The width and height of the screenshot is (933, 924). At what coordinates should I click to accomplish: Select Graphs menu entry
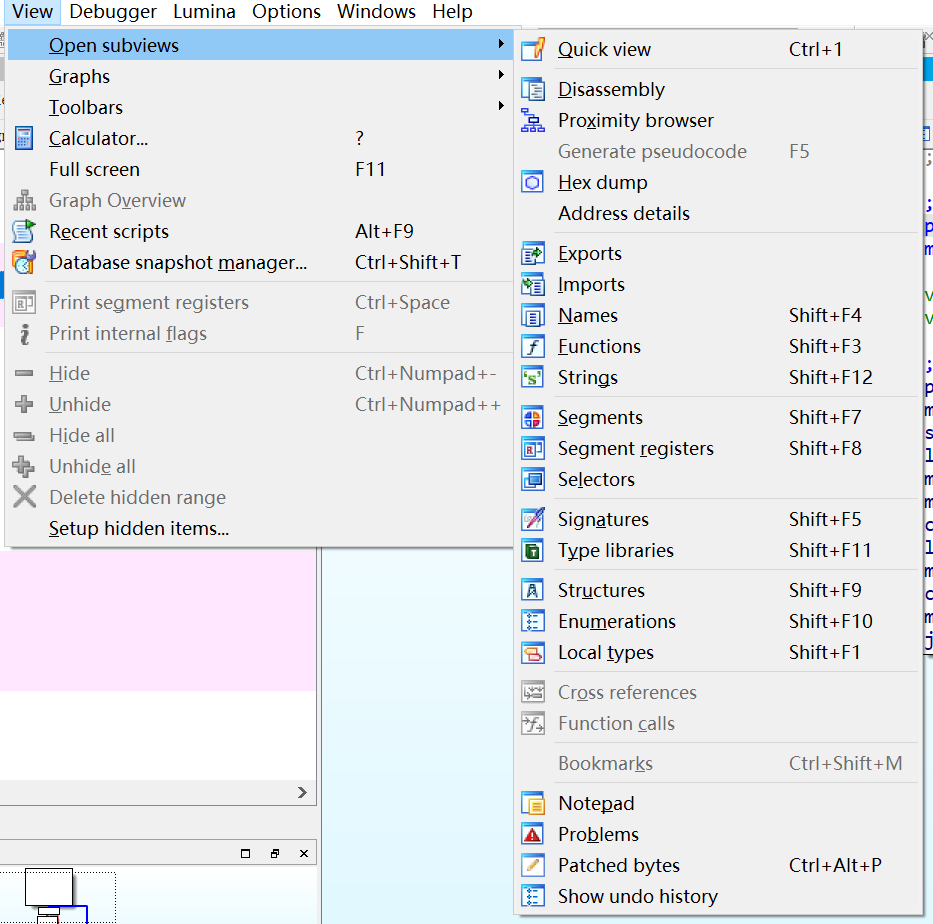tap(261, 76)
